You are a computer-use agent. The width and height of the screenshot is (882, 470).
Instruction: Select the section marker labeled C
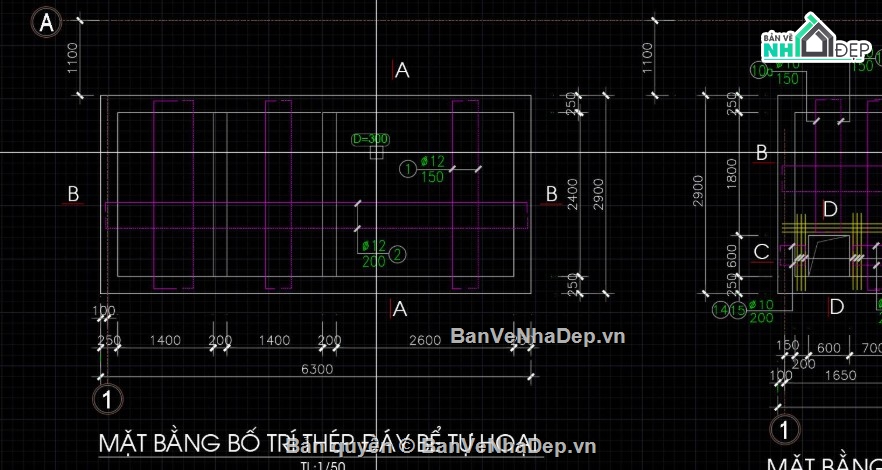[x=762, y=251]
